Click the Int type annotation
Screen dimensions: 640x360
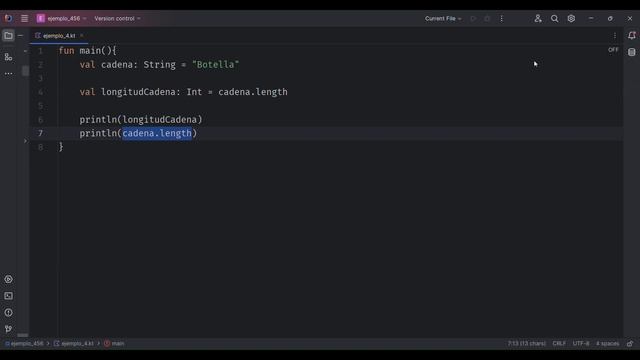194,92
